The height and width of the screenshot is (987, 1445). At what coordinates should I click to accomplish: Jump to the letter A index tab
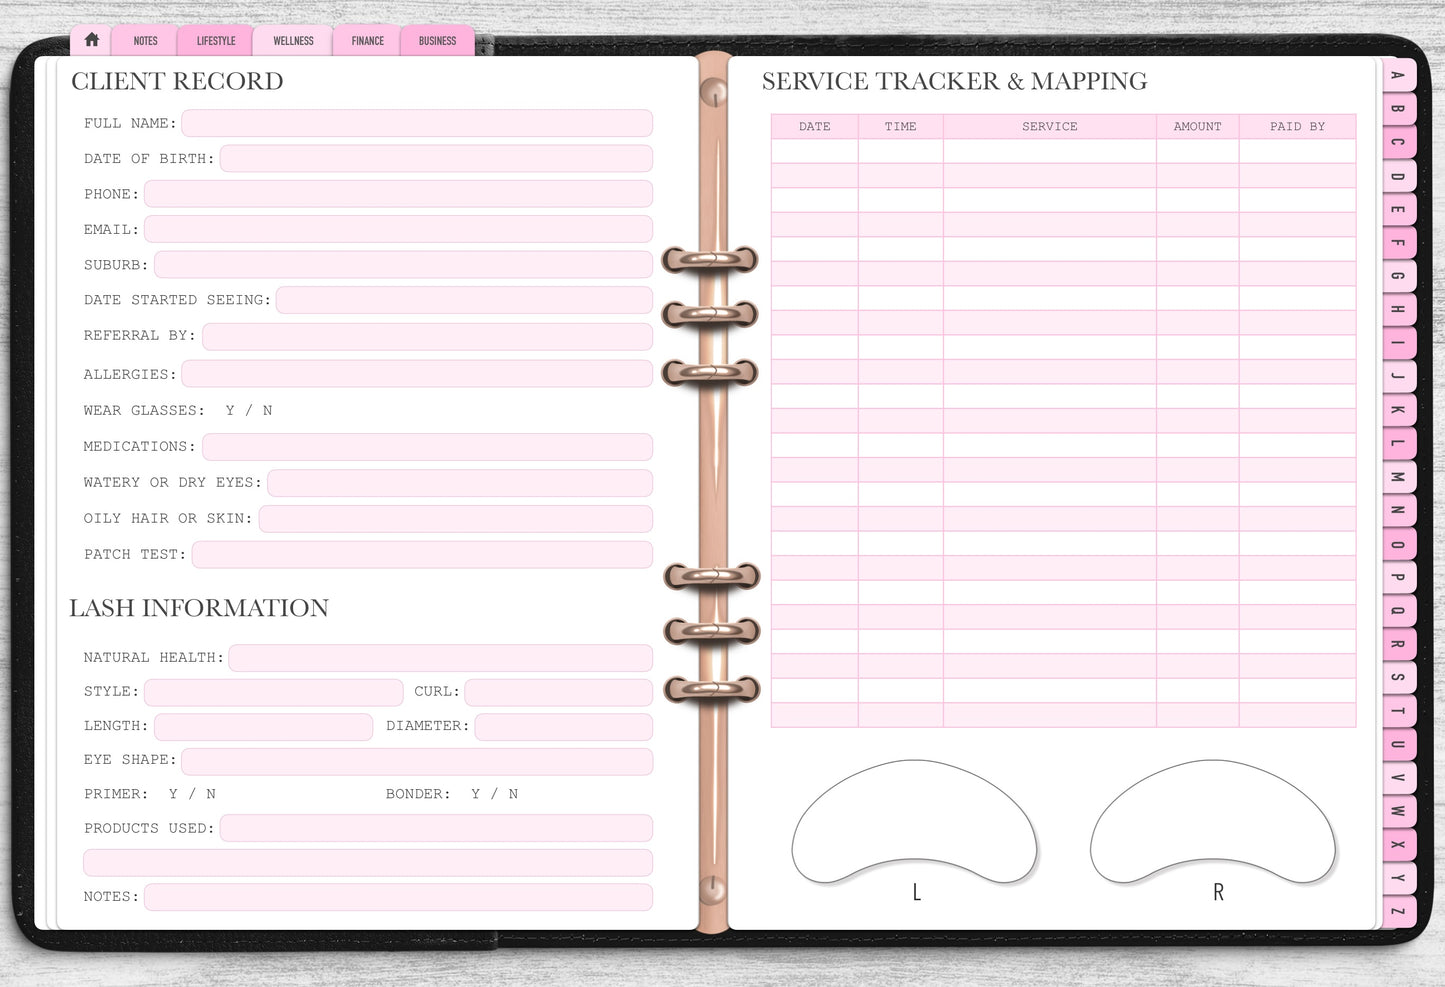click(x=1398, y=76)
